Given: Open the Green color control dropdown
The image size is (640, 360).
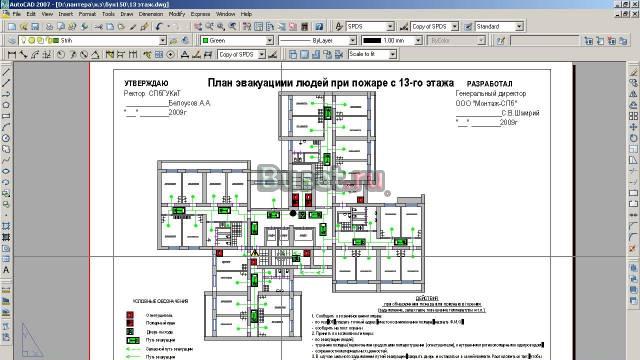Looking at the screenshot, I should [269, 40].
